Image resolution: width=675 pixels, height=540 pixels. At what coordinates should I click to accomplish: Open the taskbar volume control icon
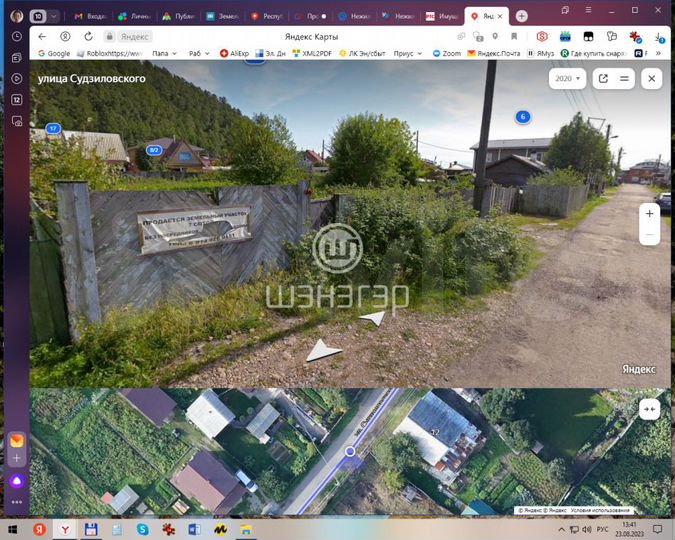[x=586, y=529]
